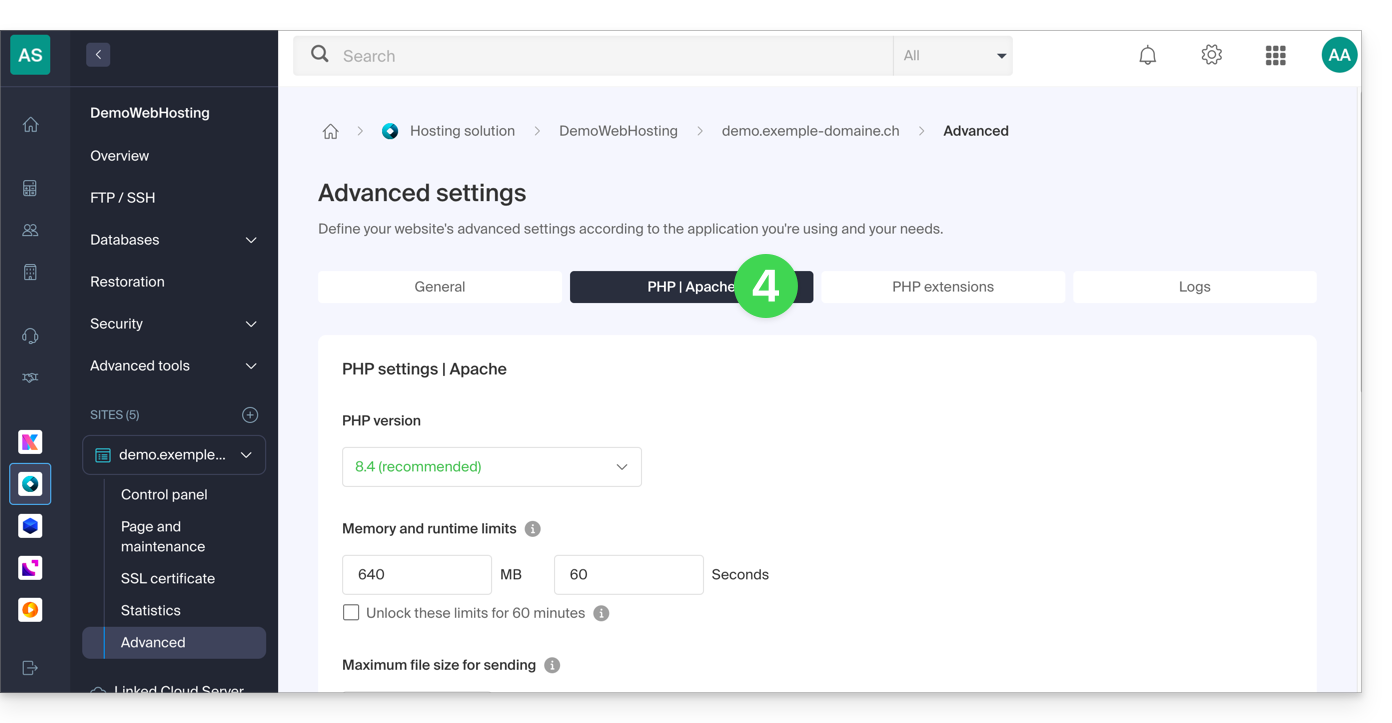This screenshot has height=723, width=1392.
Task: Click the Search input field
Action: coord(610,56)
